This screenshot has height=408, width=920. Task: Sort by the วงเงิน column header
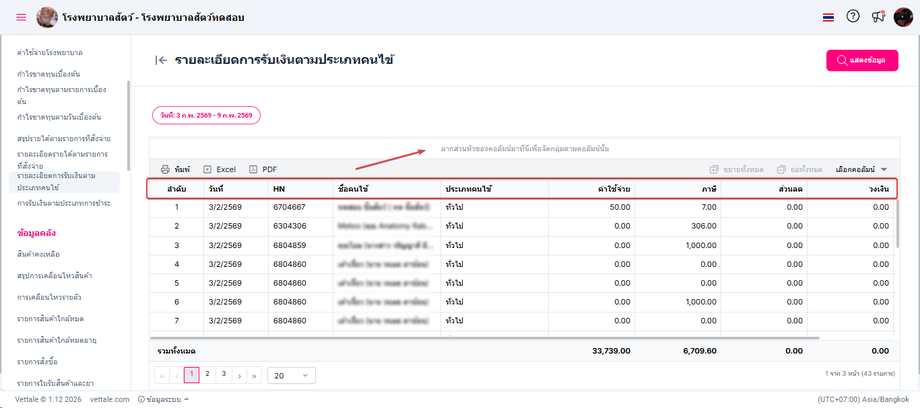pos(850,188)
